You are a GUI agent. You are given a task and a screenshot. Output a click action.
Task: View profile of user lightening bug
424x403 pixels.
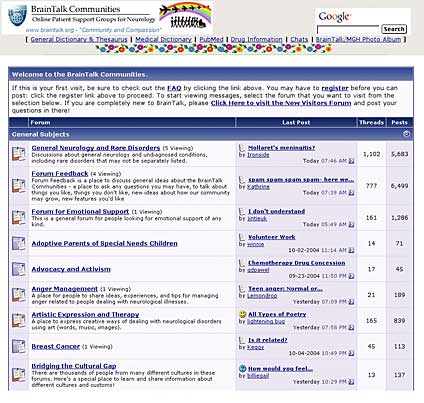(266, 321)
